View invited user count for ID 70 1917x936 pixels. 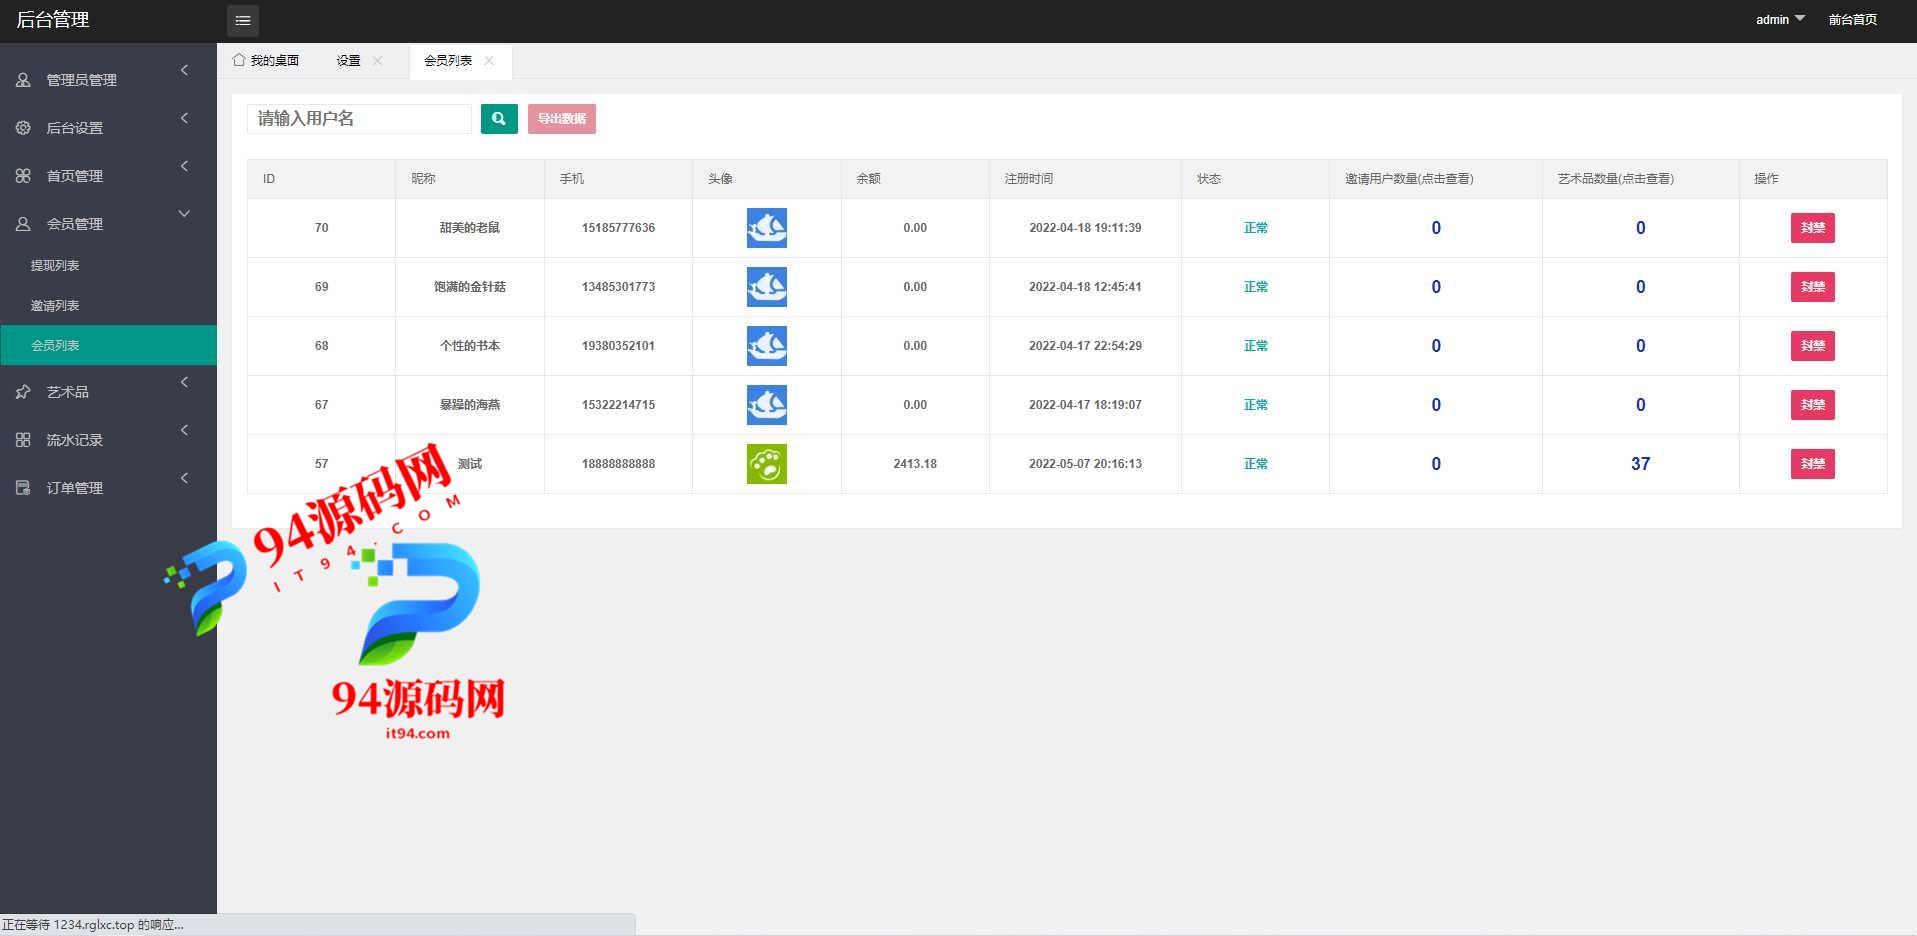(1436, 228)
